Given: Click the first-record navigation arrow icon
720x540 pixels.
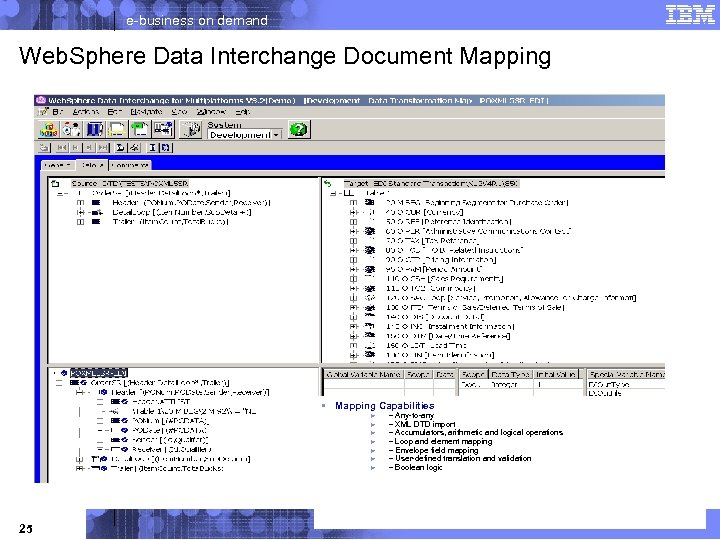Looking at the screenshot, I should click(x=62, y=147).
